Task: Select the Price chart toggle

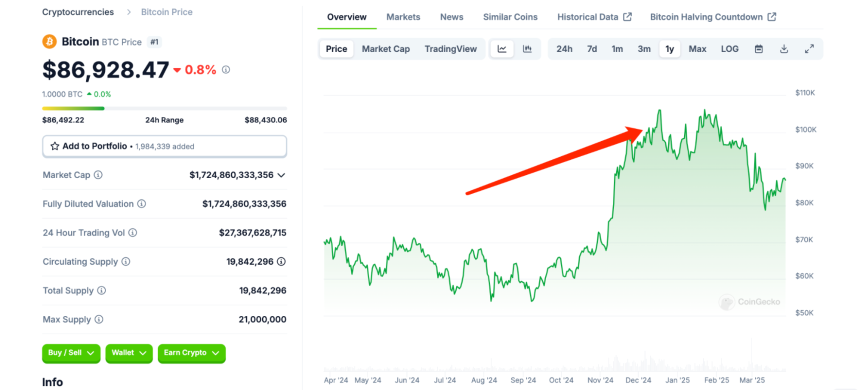Action: tap(336, 49)
